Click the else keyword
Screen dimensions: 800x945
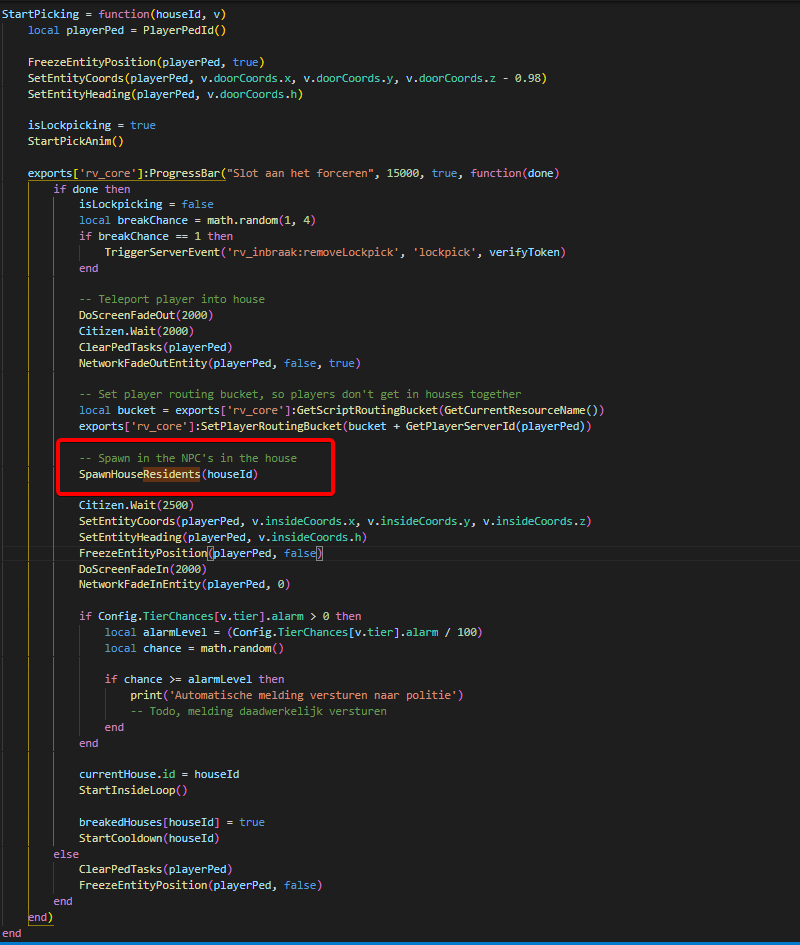(x=66, y=854)
